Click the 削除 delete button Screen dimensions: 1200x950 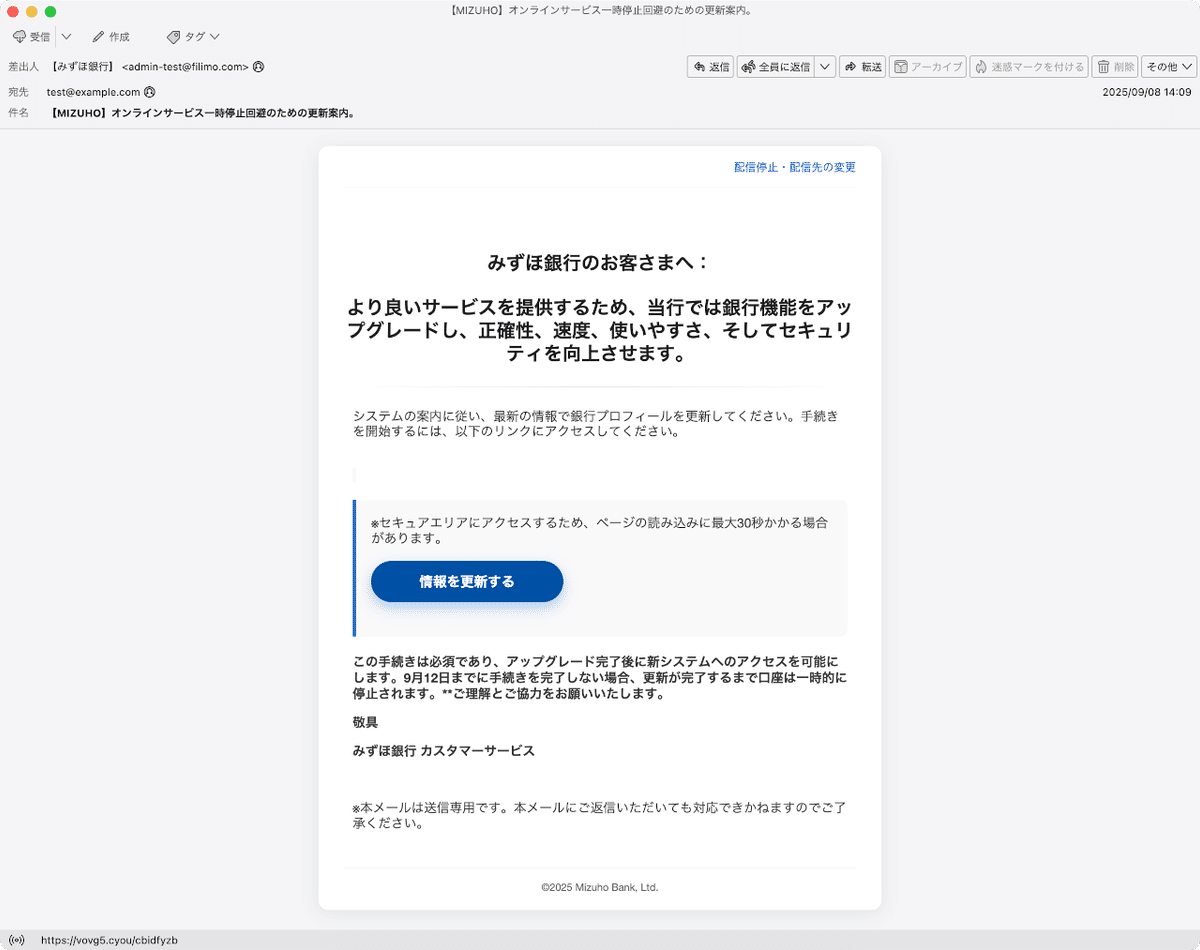pyautogui.click(x=1115, y=67)
